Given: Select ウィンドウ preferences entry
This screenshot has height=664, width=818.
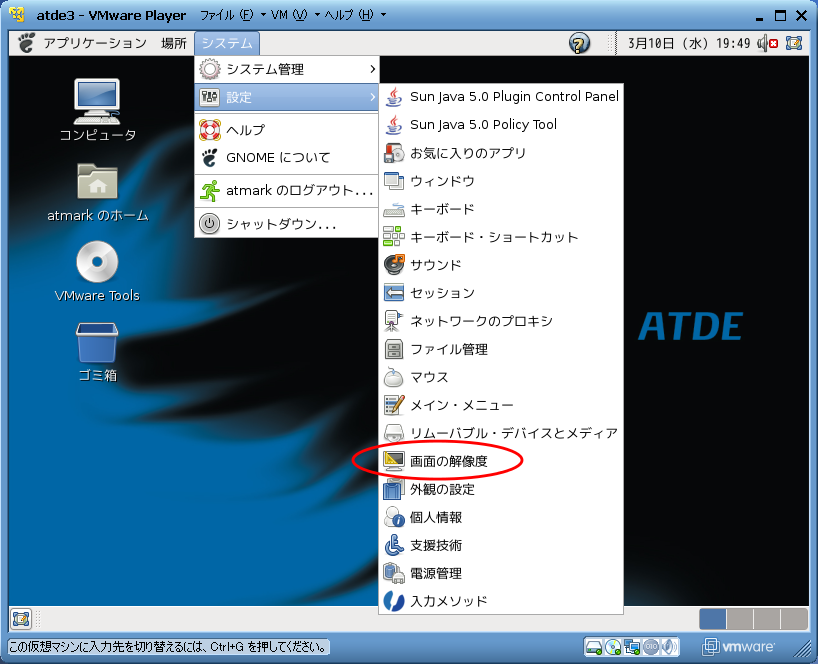Looking at the screenshot, I should 501,182.
